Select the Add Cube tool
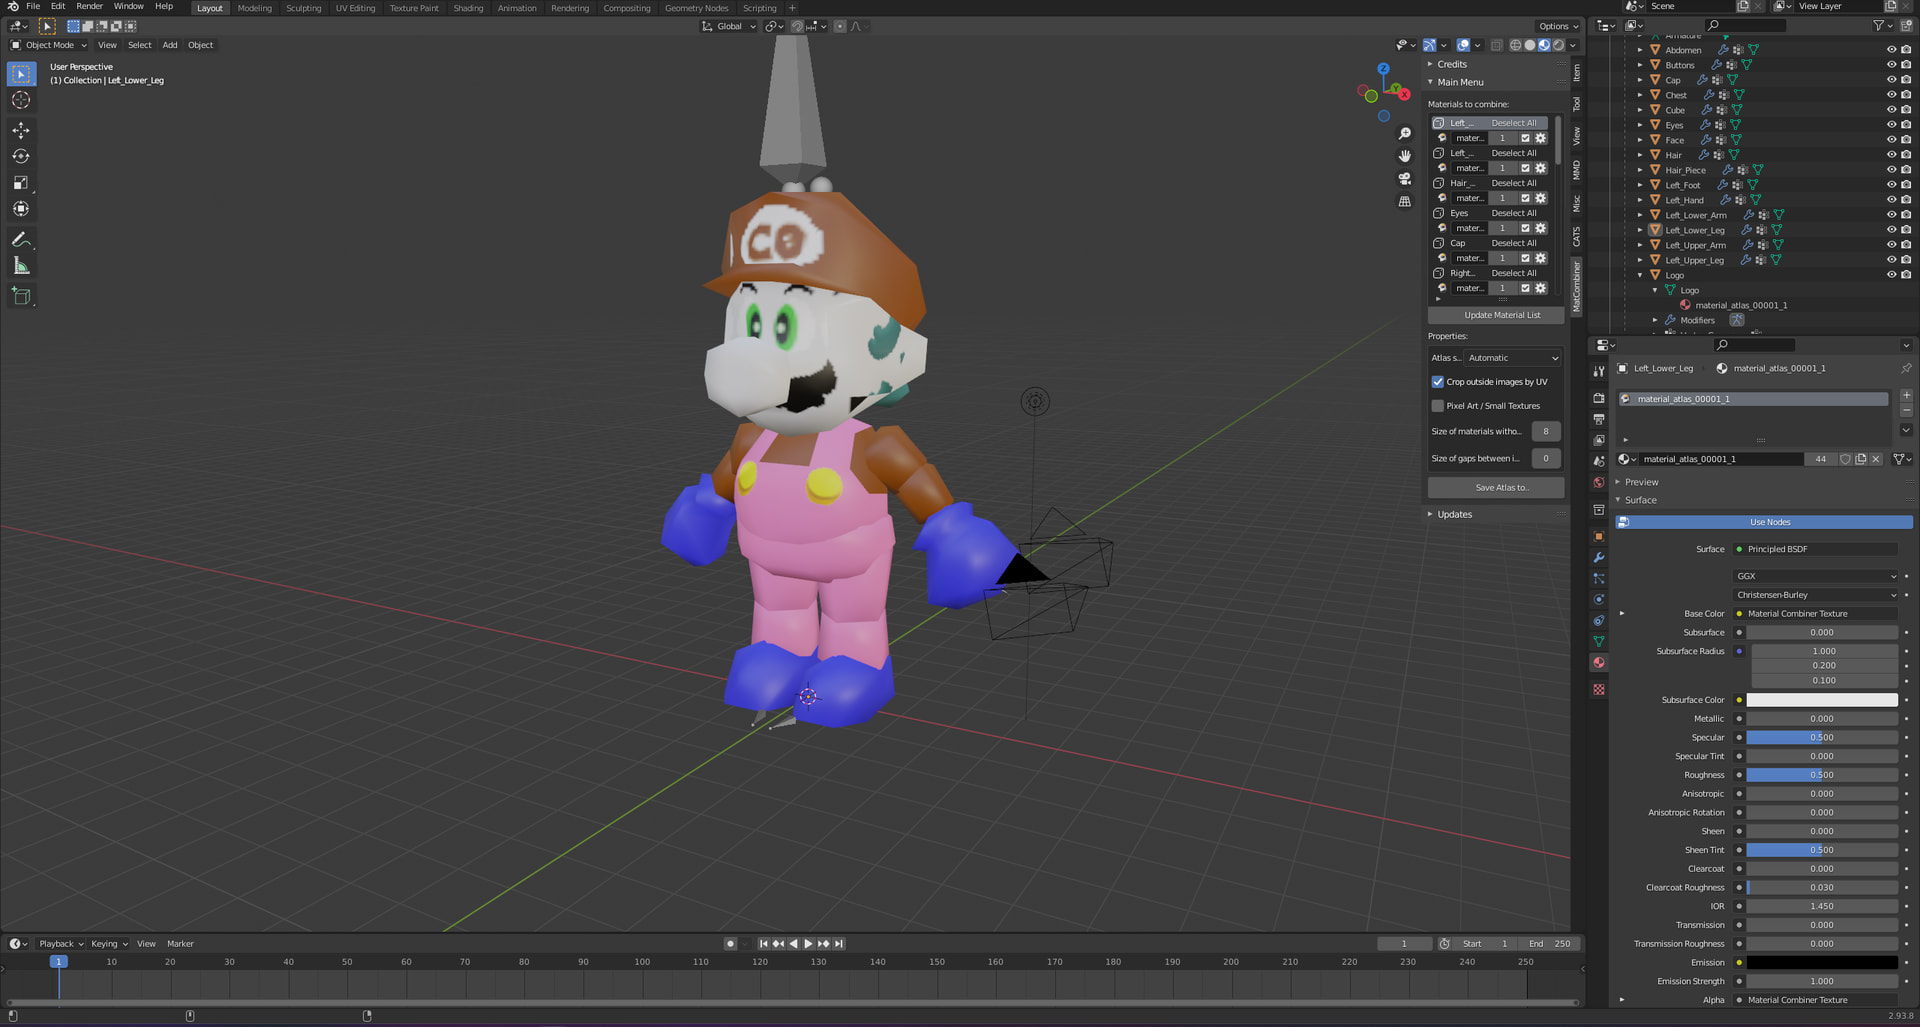Viewport: 1920px width, 1027px height. tap(21, 296)
